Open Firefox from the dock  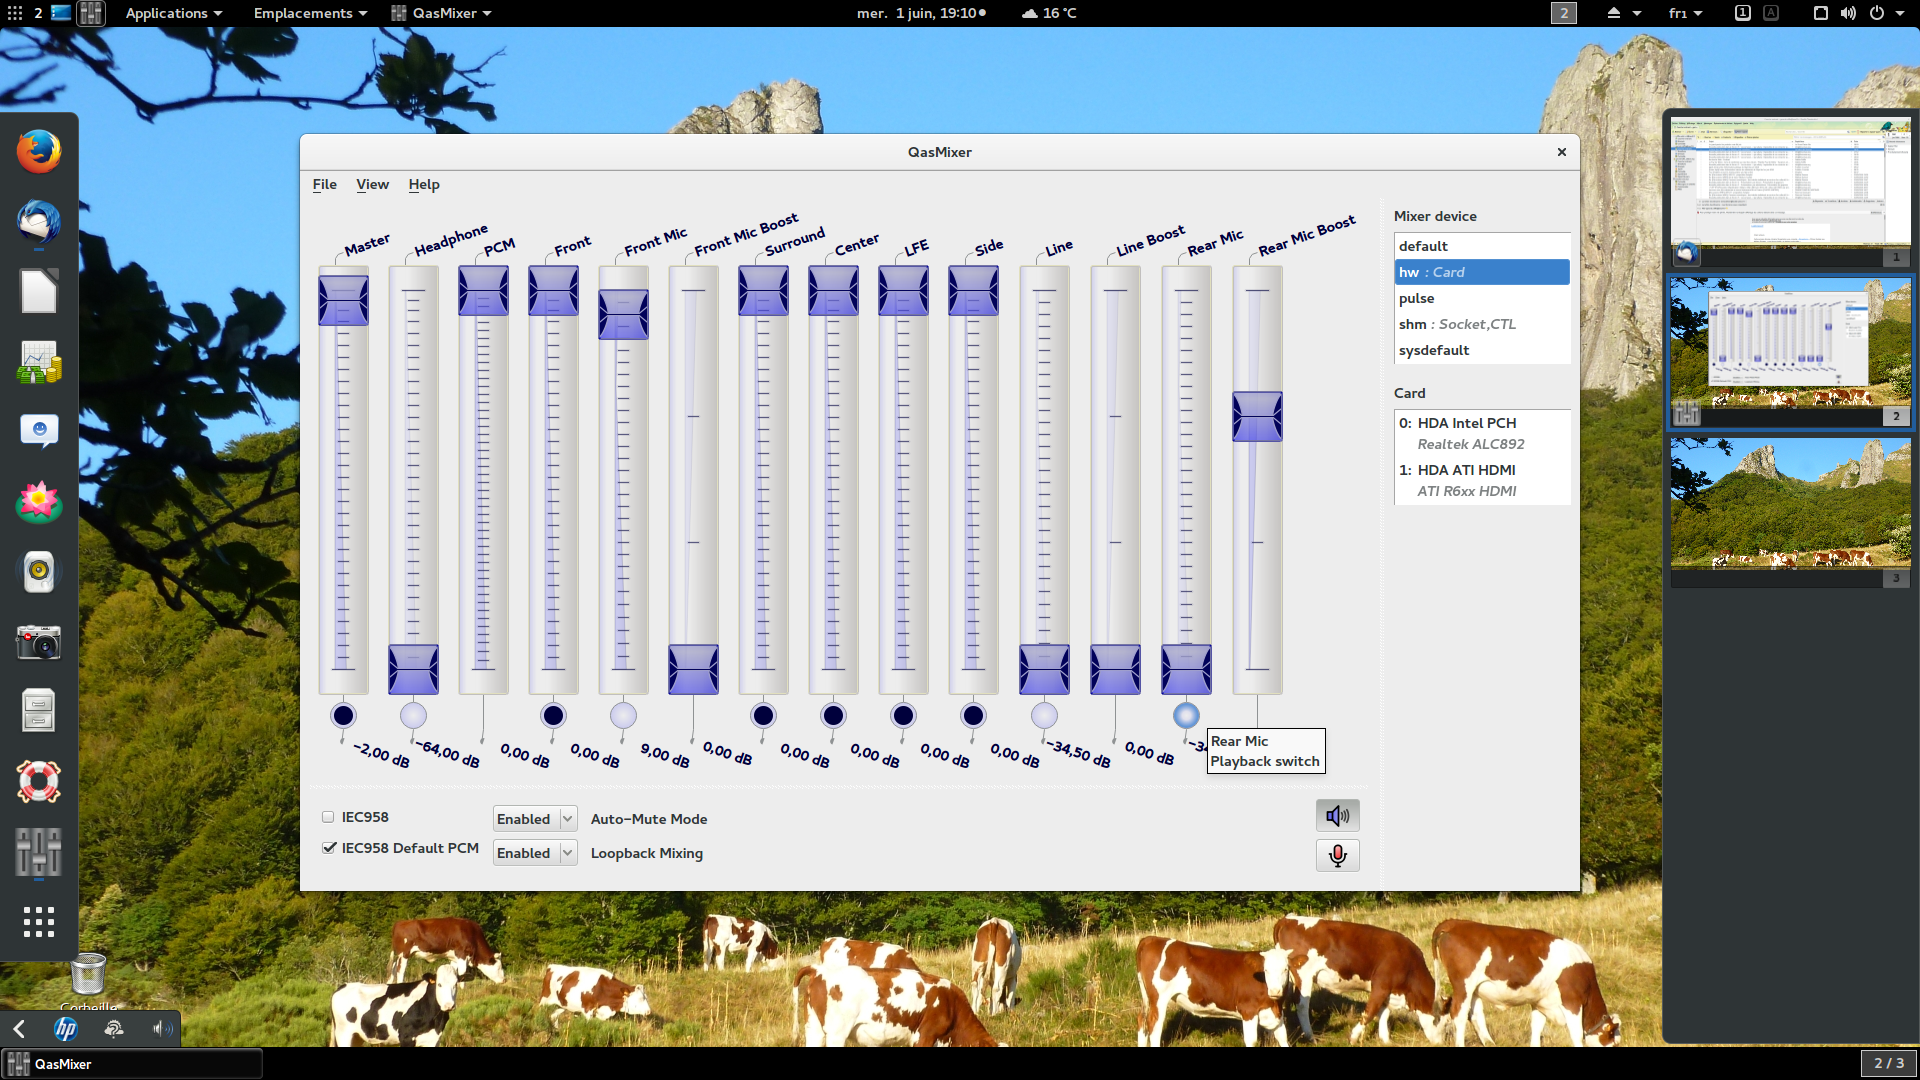point(39,152)
